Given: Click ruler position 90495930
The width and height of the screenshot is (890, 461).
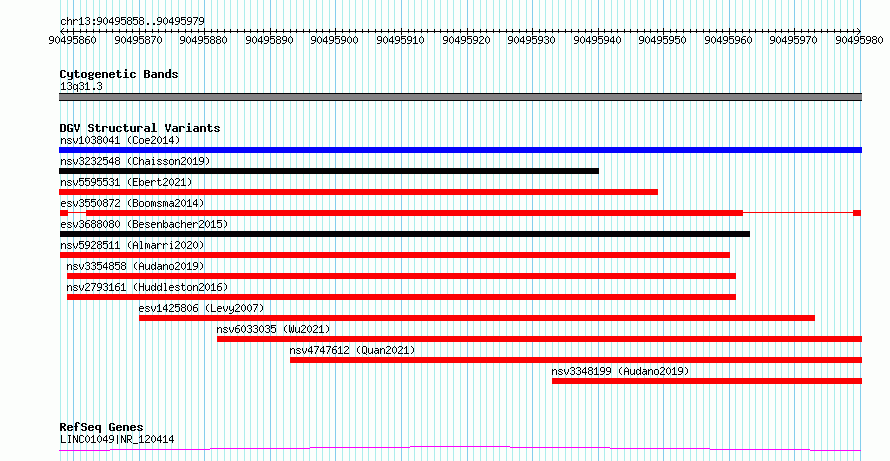Looking at the screenshot, I should [x=532, y=40].
